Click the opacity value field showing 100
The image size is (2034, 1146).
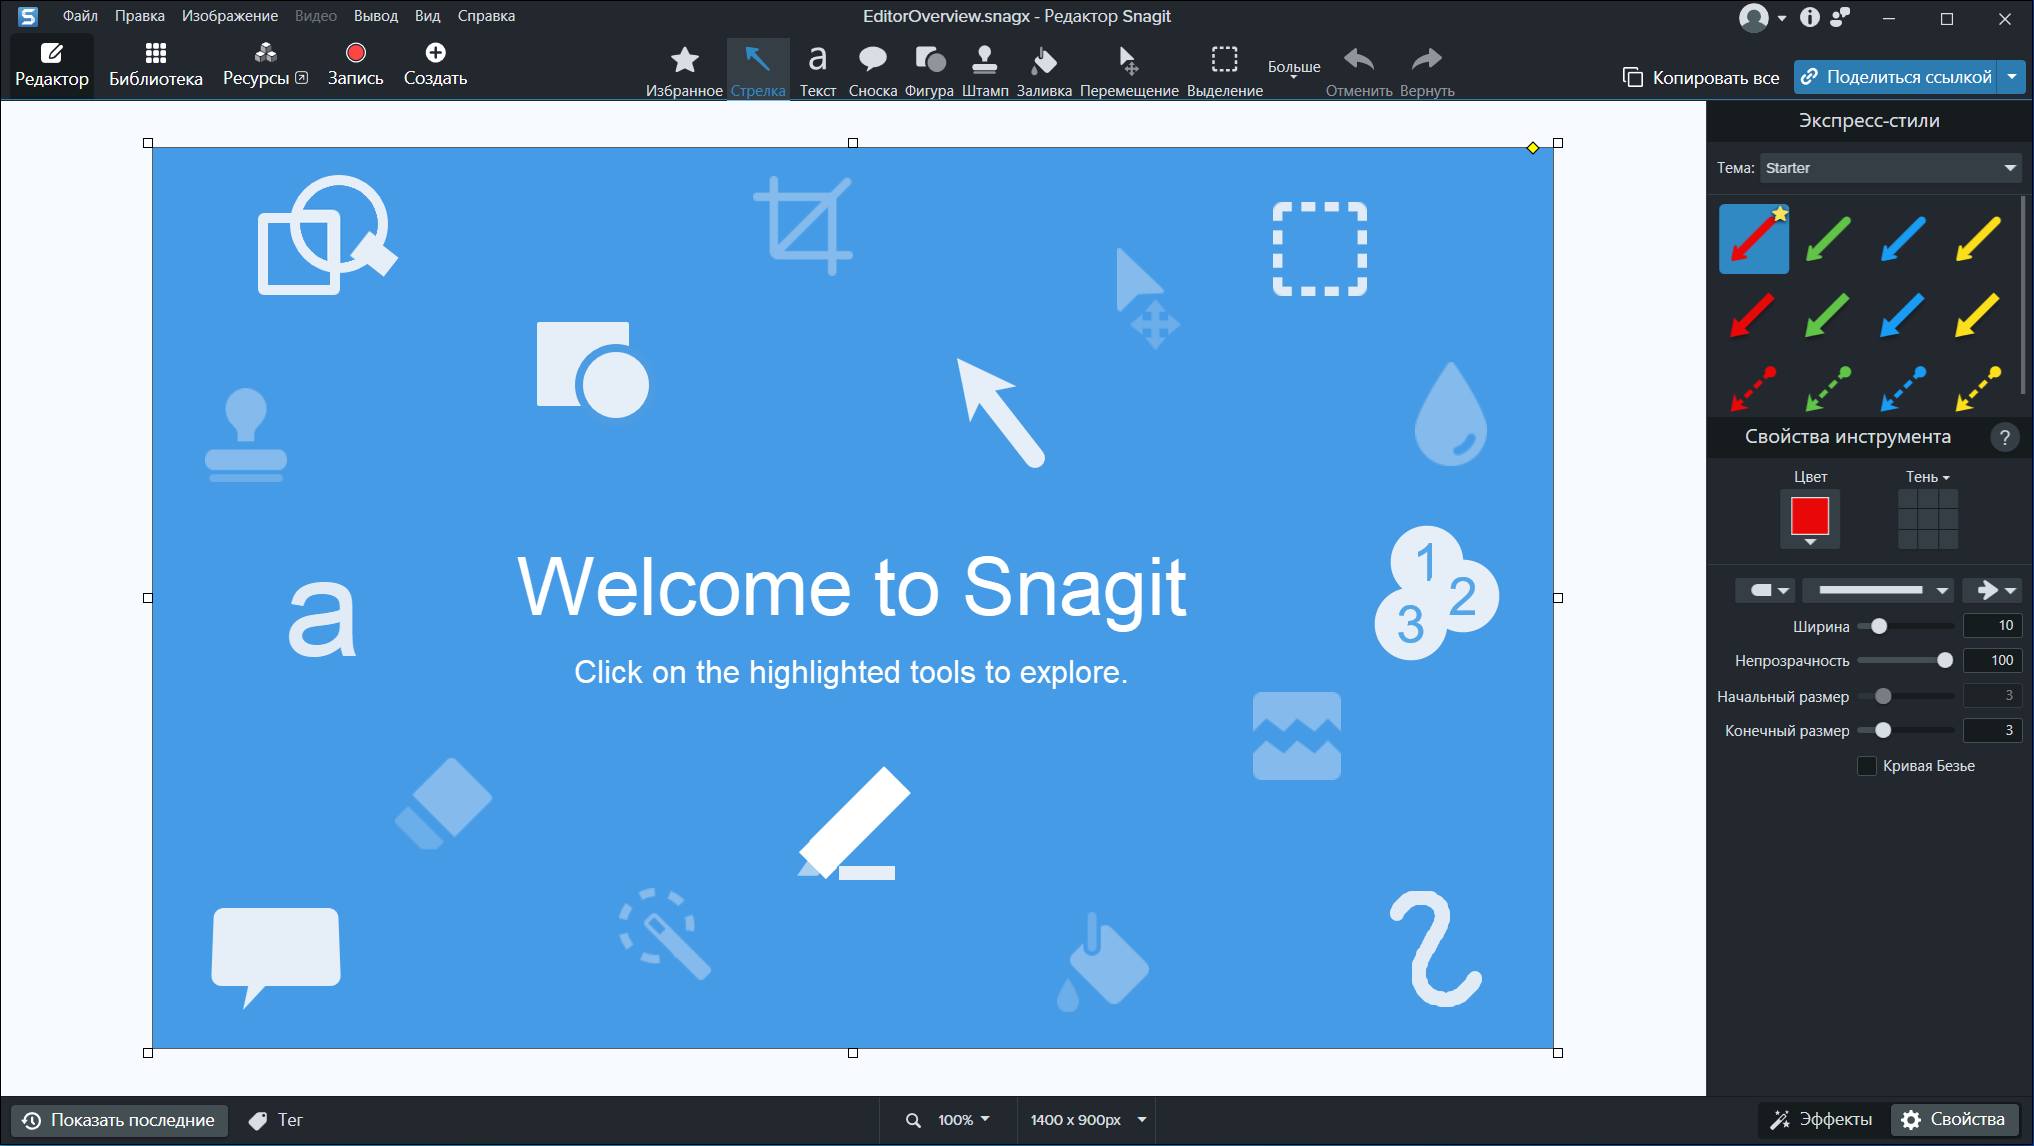(1992, 660)
